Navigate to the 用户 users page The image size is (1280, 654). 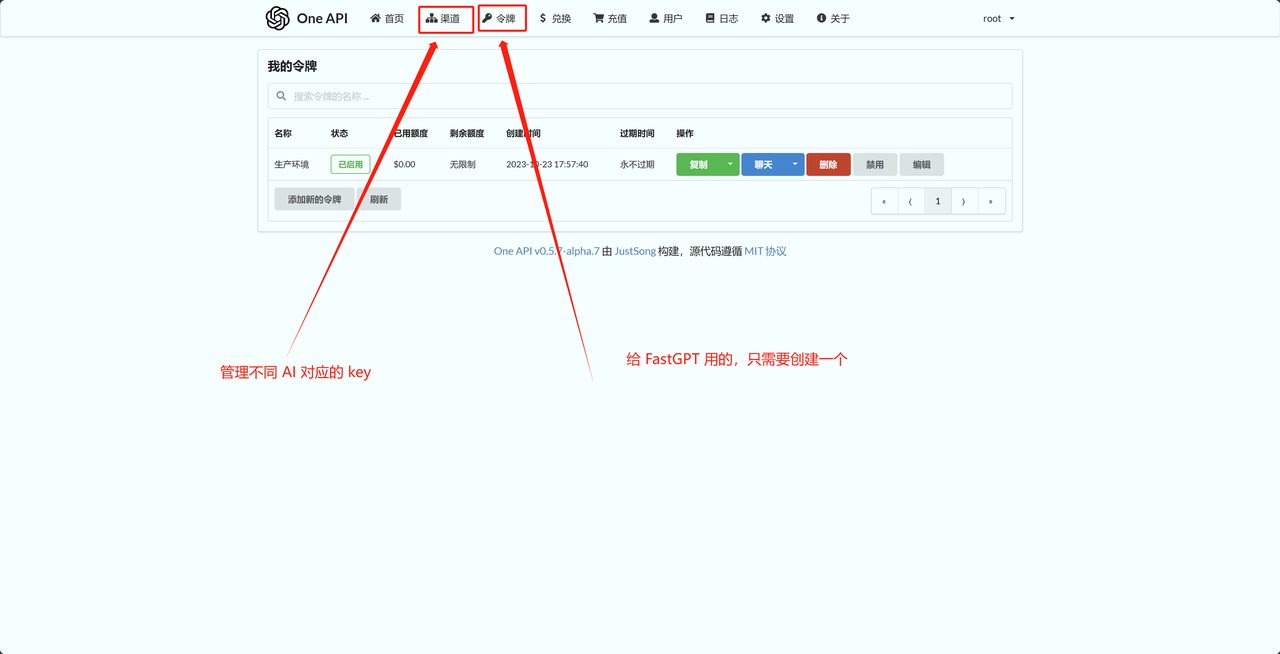click(x=666, y=18)
